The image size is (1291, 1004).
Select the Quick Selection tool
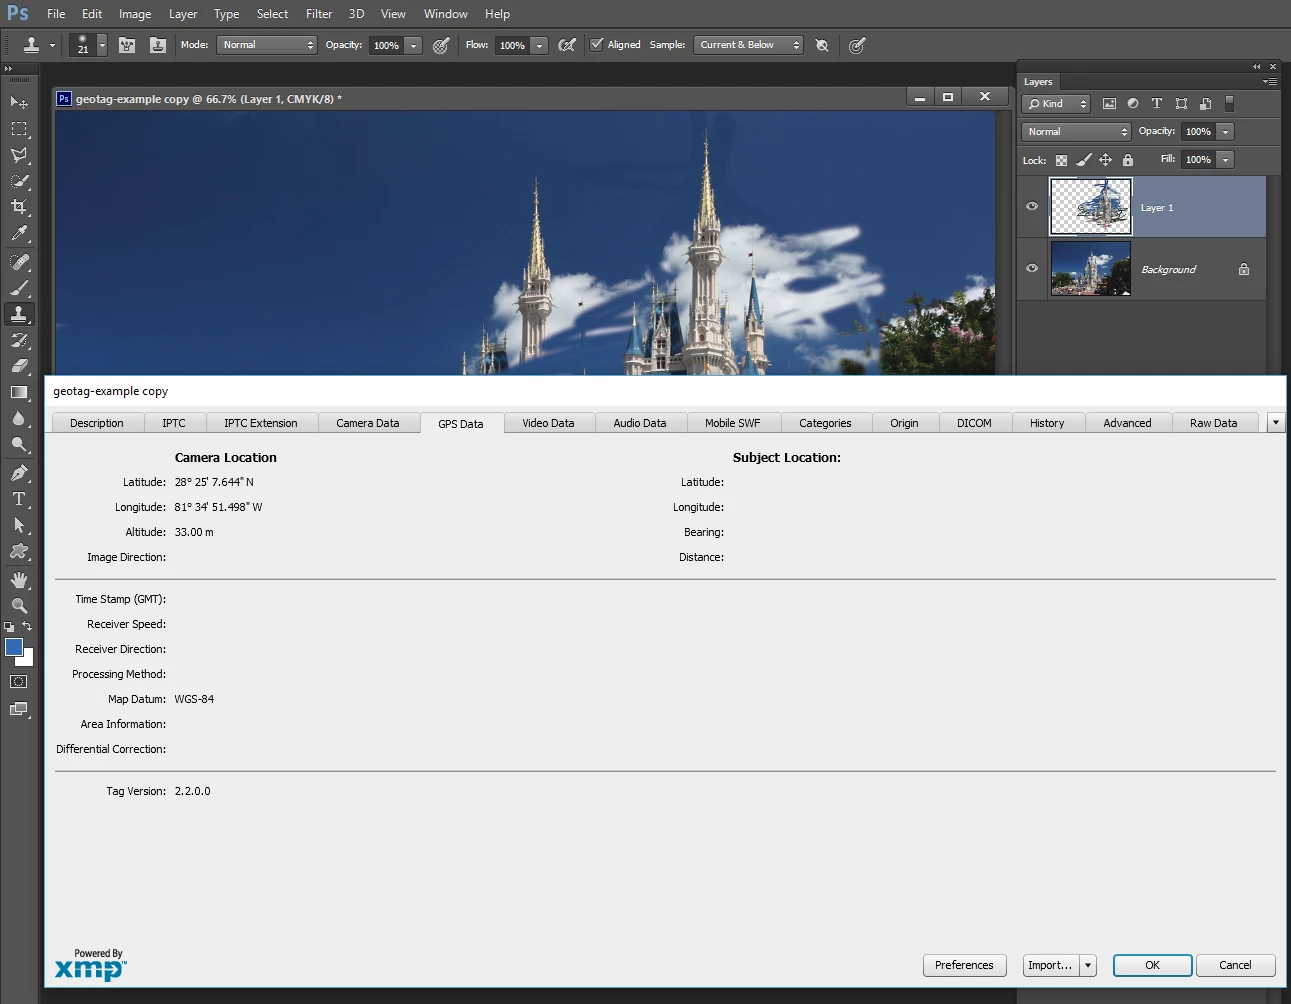19,181
